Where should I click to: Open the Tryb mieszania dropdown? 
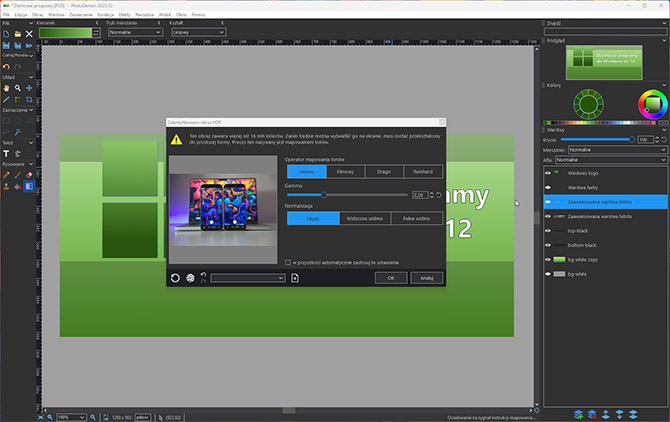click(135, 32)
